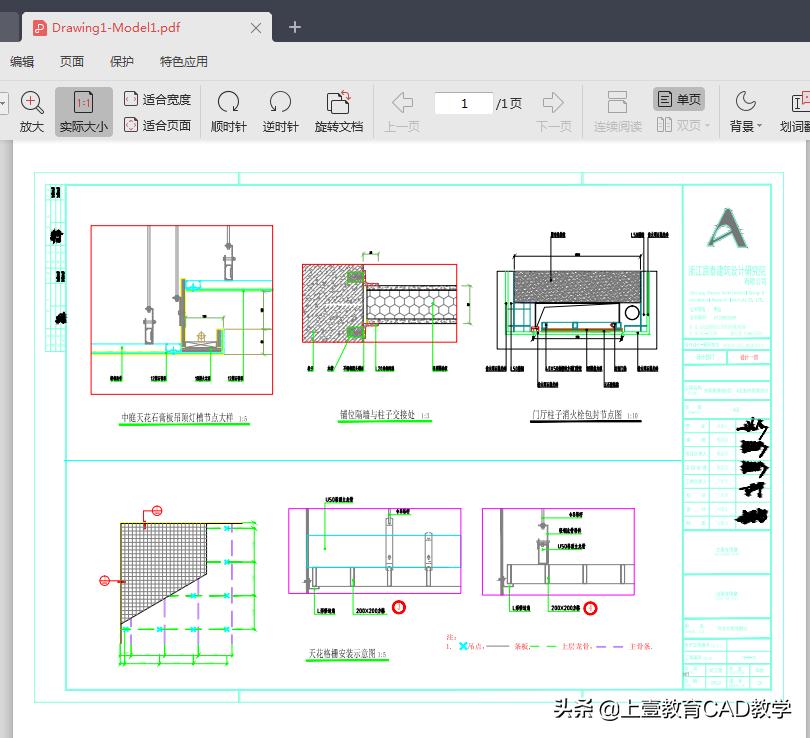Open the 保护 menu
This screenshot has width=810, height=738.
[x=122, y=61]
